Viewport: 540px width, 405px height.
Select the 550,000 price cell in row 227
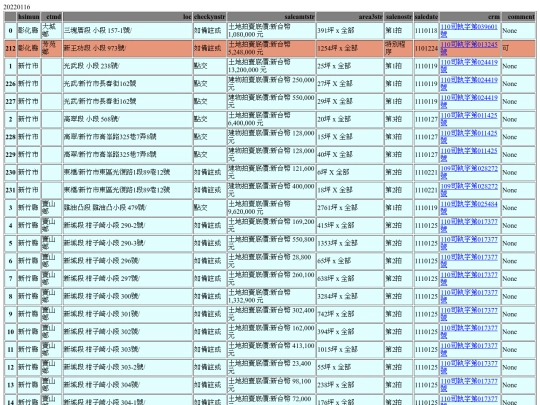pos(271,101)
